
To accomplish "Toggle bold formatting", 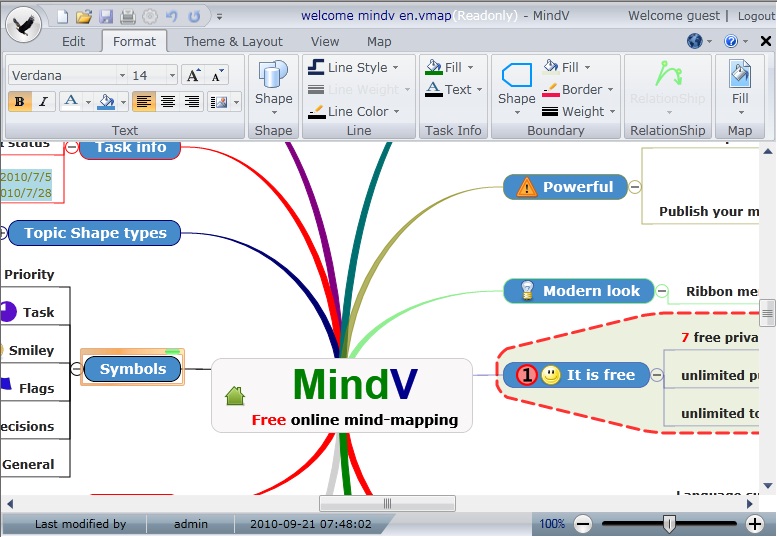I will tap(20, 102).
